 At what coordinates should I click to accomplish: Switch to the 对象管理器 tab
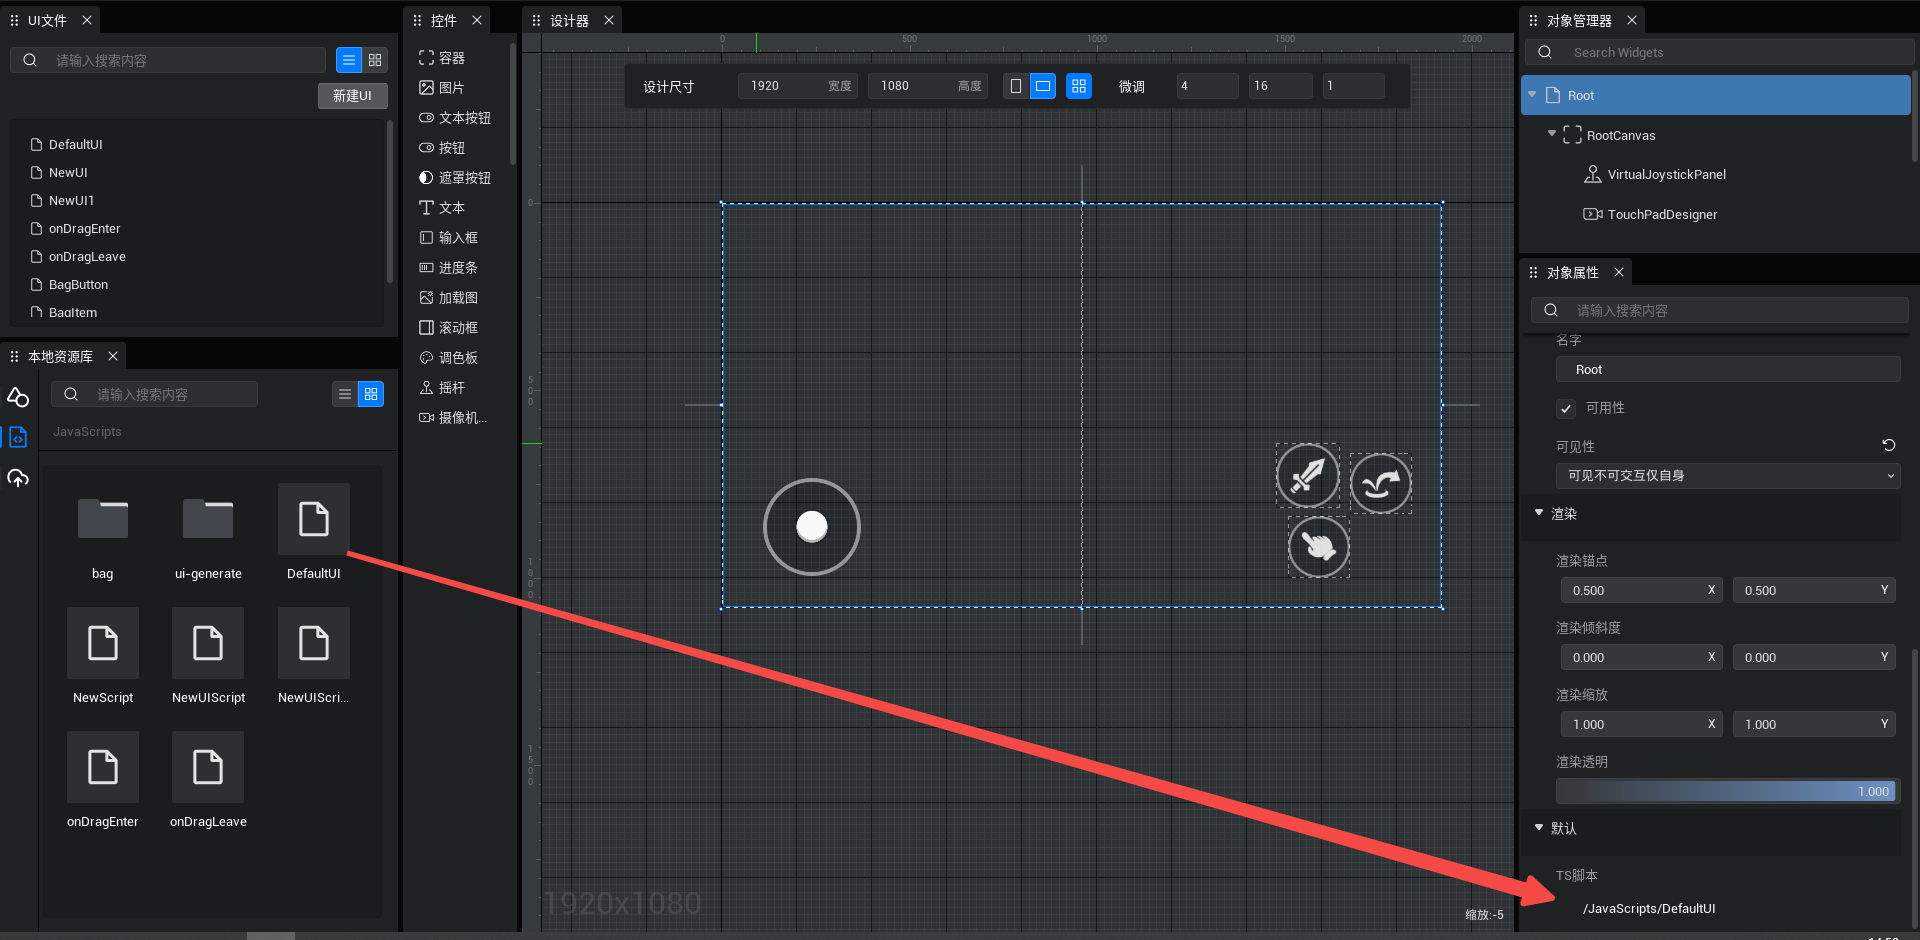point(1578,20)
